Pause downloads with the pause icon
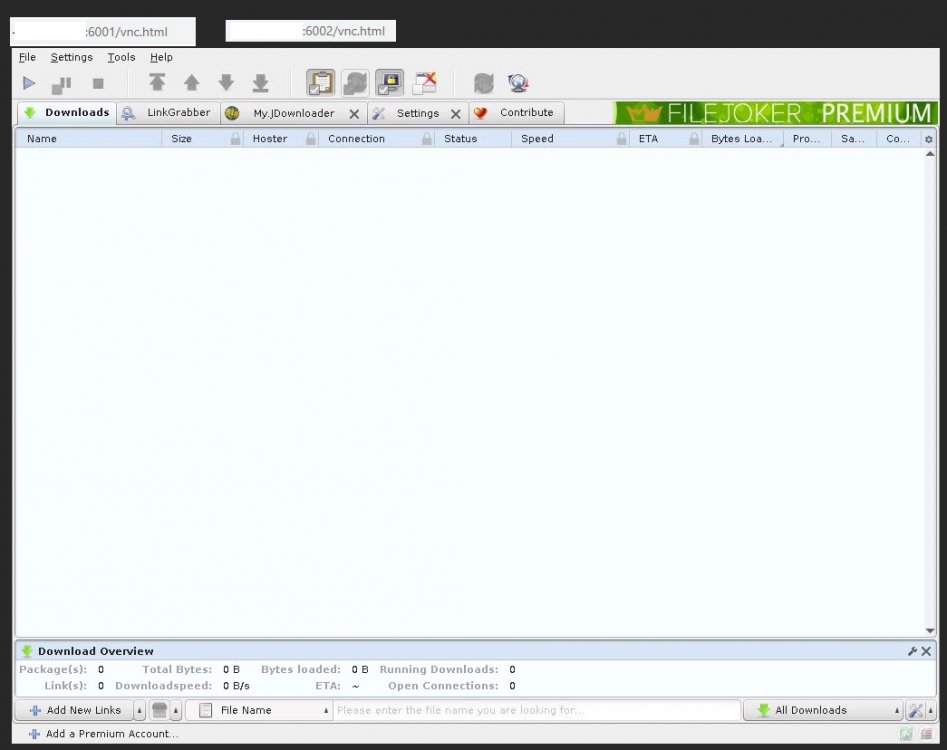The width and height of the screenshot is (947, 750). point(62,84)
